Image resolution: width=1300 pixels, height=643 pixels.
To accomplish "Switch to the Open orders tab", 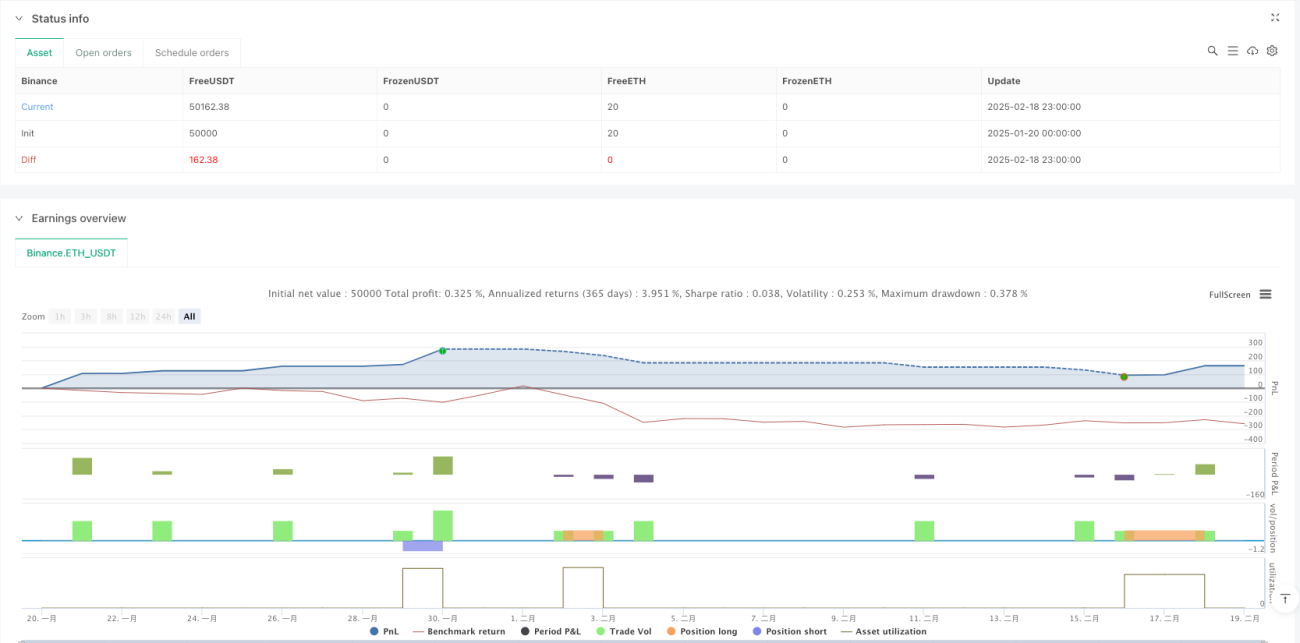I will (103, 53).
